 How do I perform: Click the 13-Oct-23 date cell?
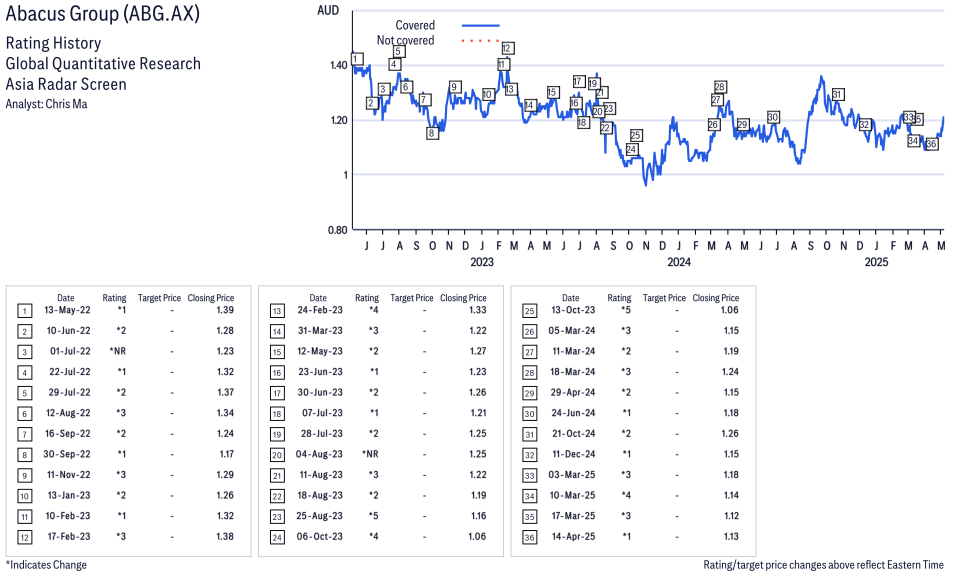(573, 310)
